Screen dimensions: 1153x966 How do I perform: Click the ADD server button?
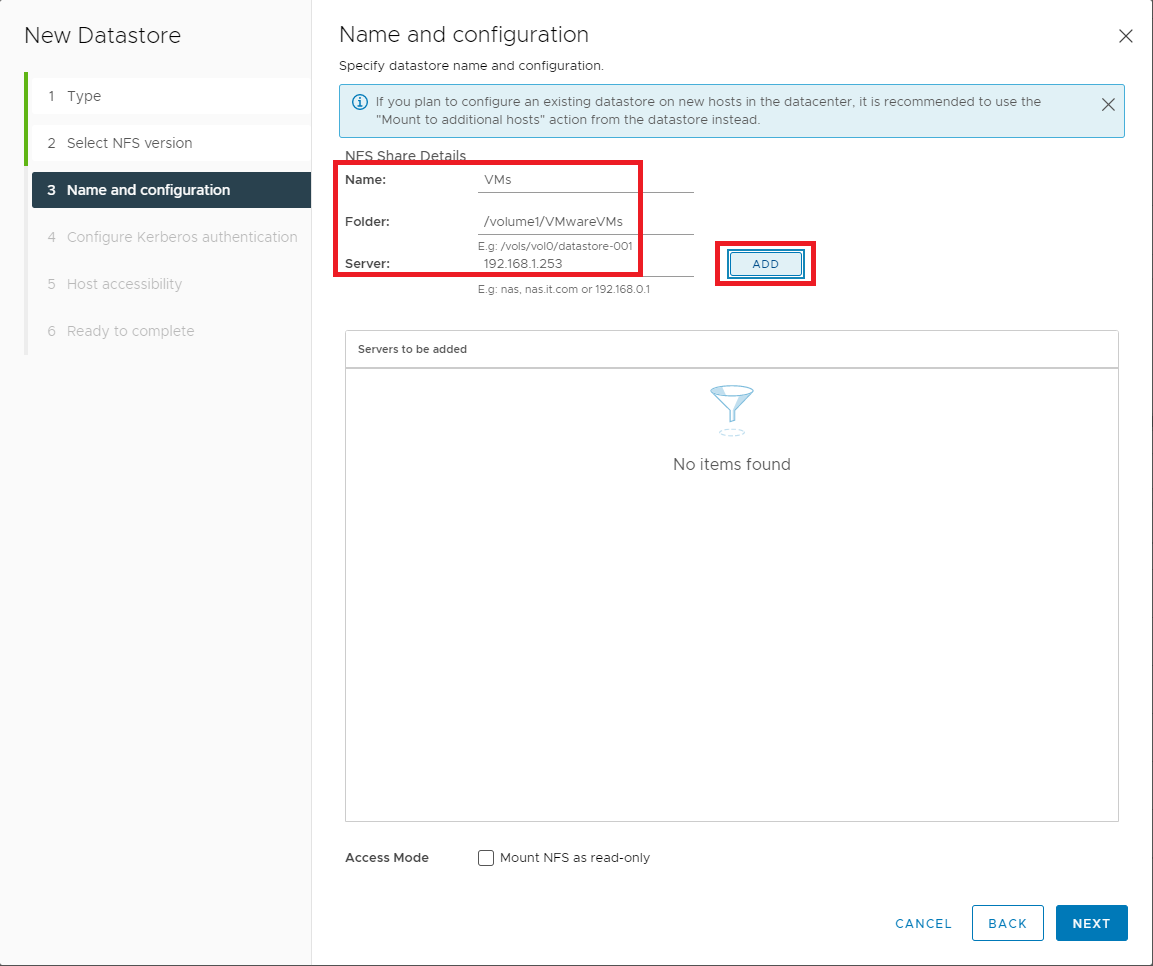coord(765,263)
